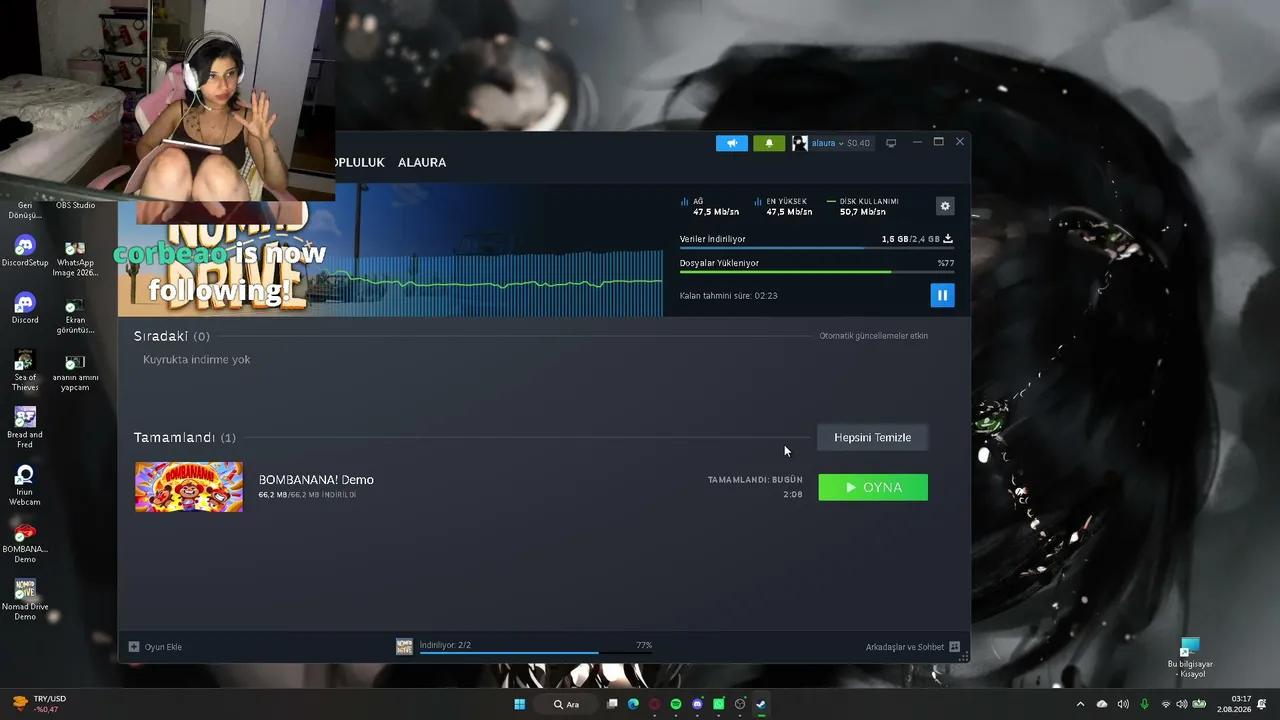1280x720 pixels.
Task: Open Bu bilgisayar desktop shortcut
Action: pyautogui.click(x=1190, y=657)
